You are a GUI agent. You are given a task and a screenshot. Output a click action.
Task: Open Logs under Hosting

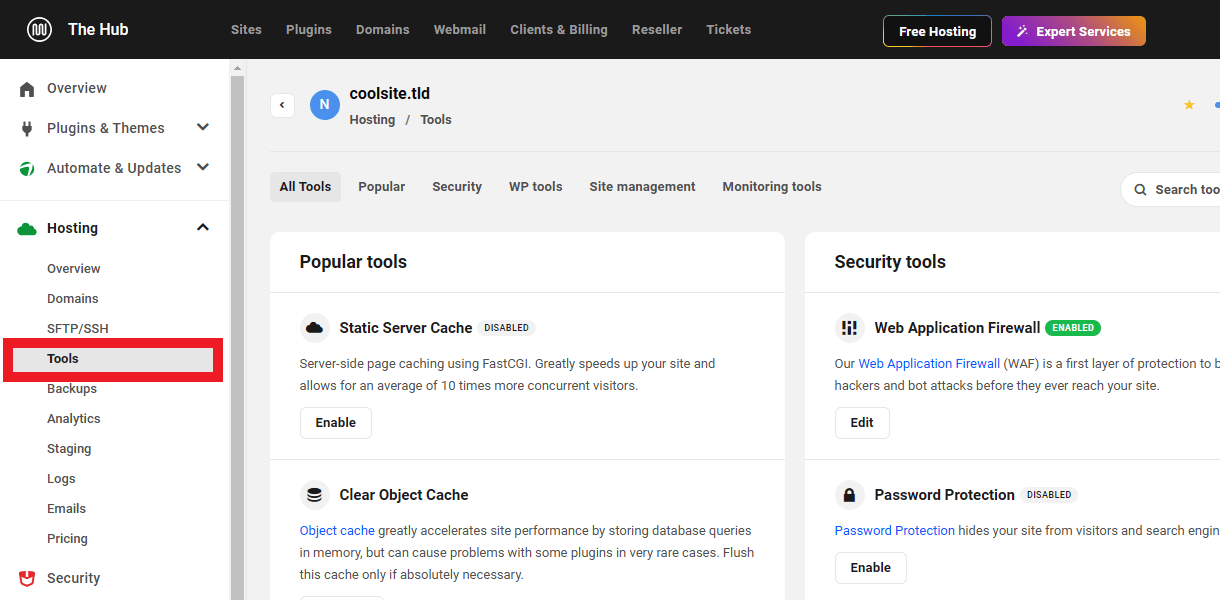(61, 479)
